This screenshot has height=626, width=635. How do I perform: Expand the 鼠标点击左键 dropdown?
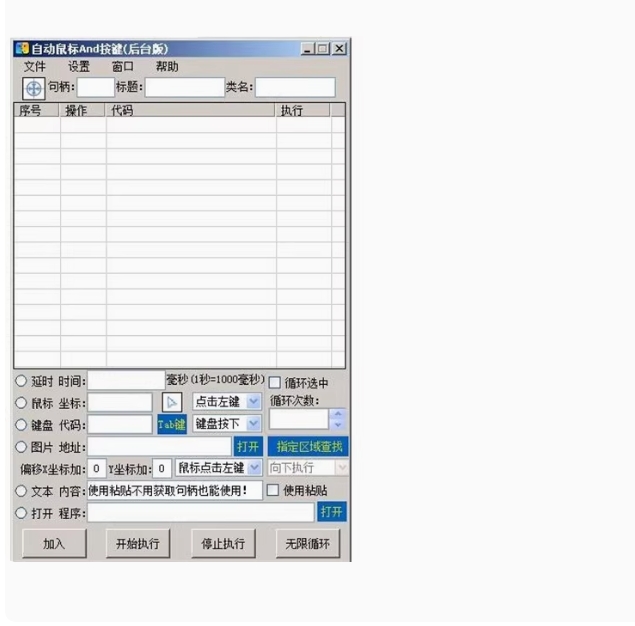point(253,468)
